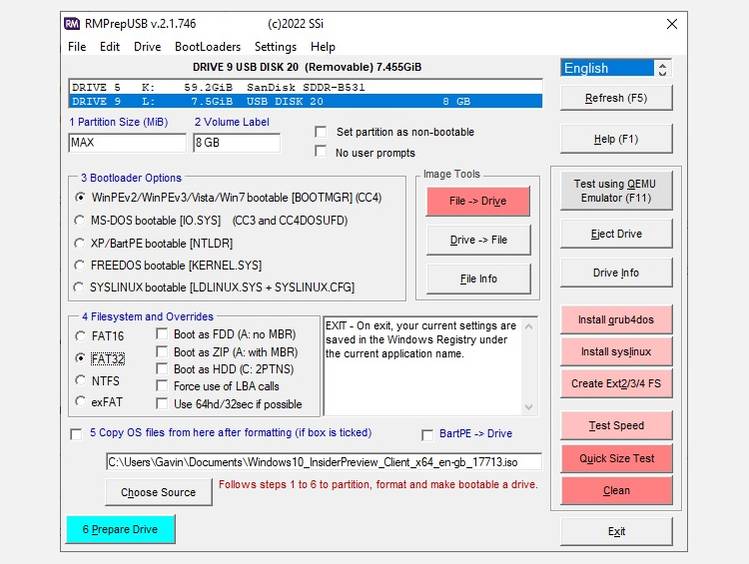Select MS-DOS bootable IO.SYS option
Screen dimensions: 749x564
tap(79, 220)
